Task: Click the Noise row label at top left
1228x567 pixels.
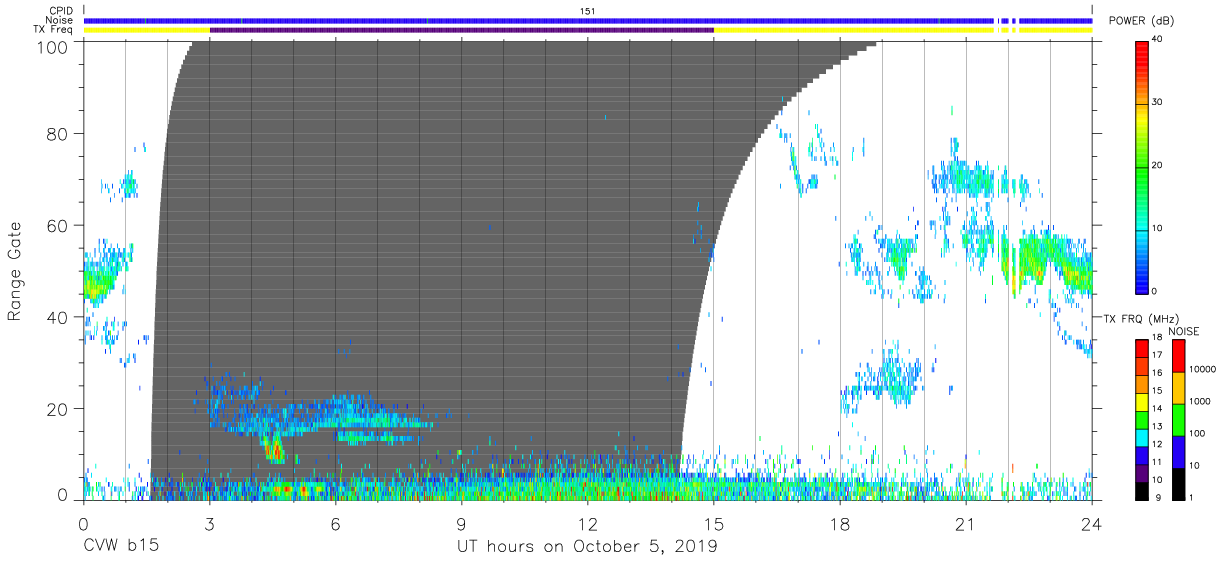Action: point(58,20)
